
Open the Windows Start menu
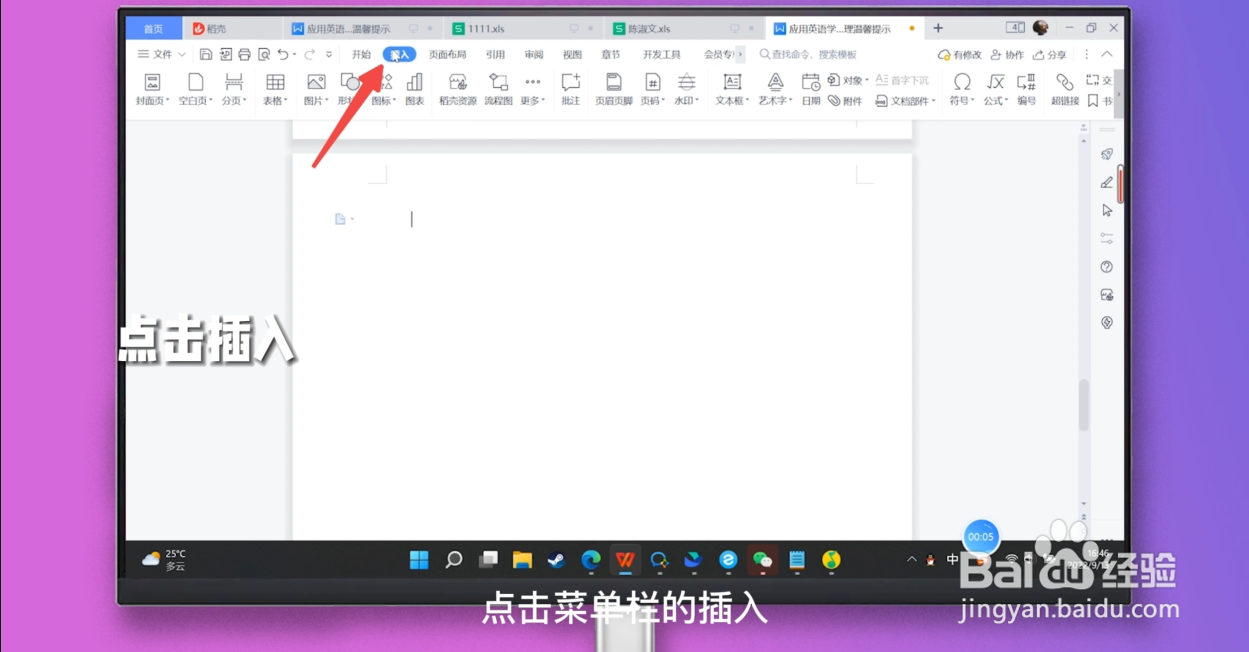(419, 560)
